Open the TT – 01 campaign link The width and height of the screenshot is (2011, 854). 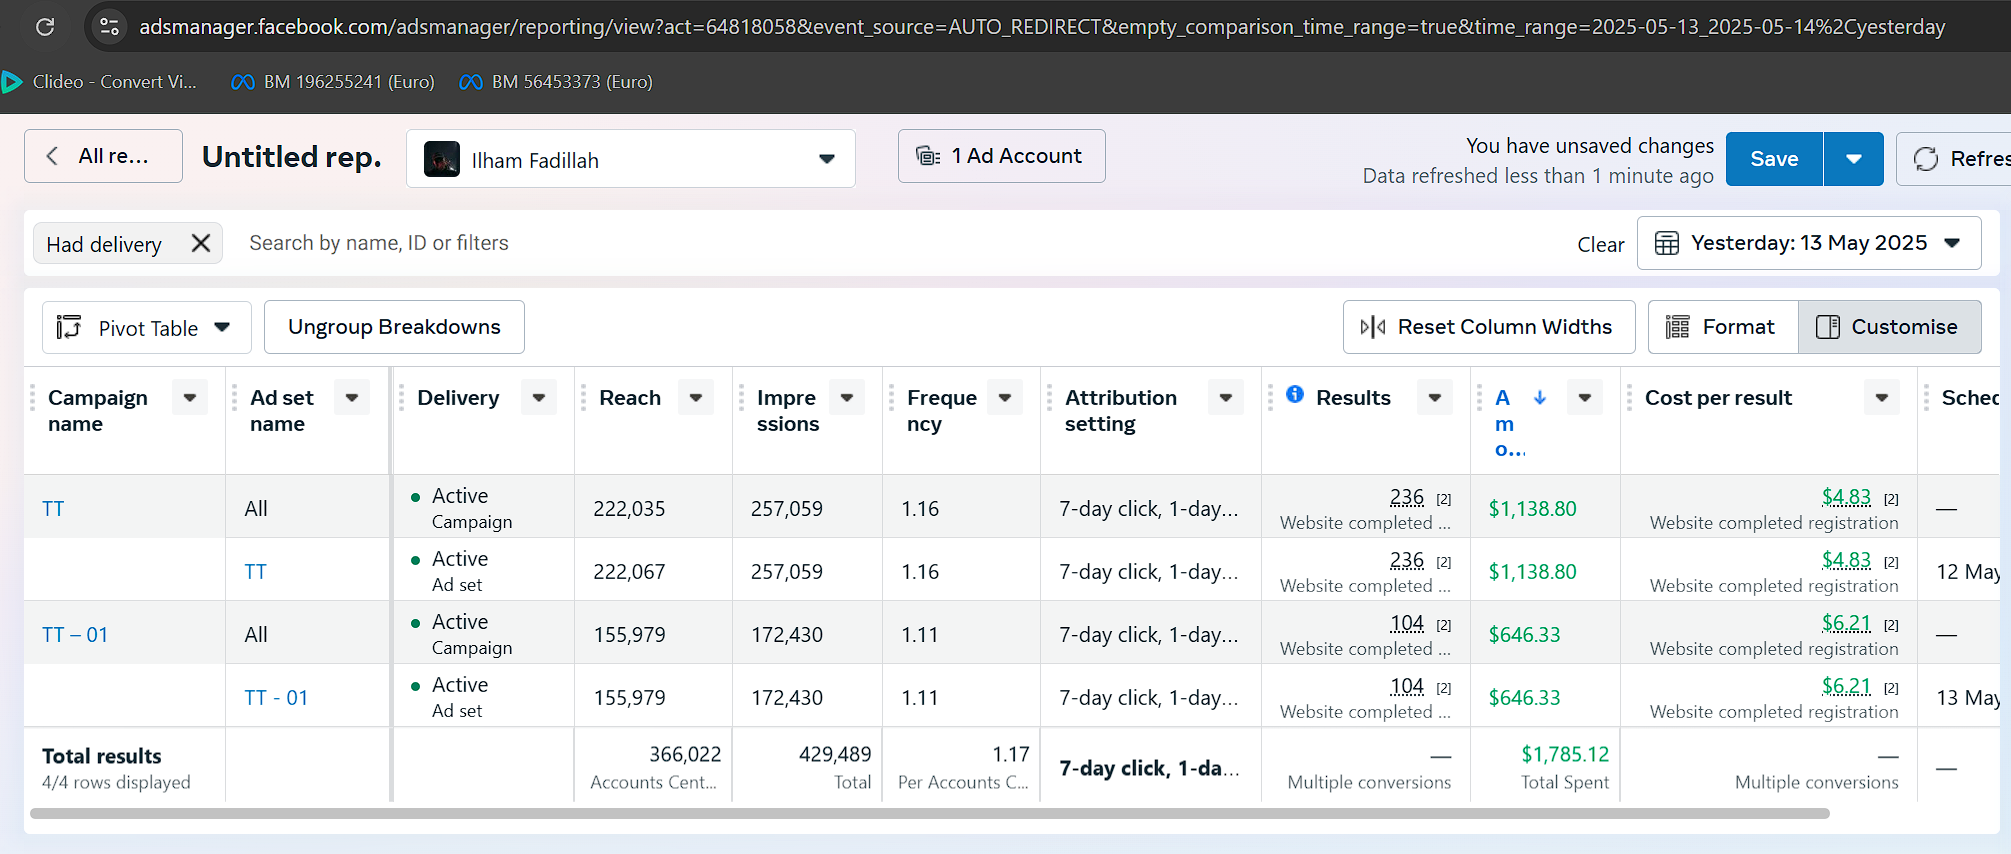click(75, 635)
